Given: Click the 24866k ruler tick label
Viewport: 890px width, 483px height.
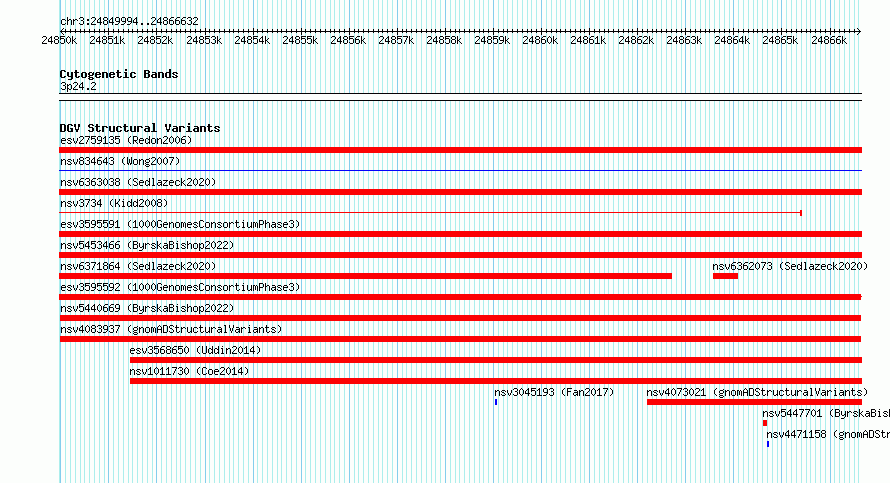Looking at the screenshot, I should coord(829,40).
